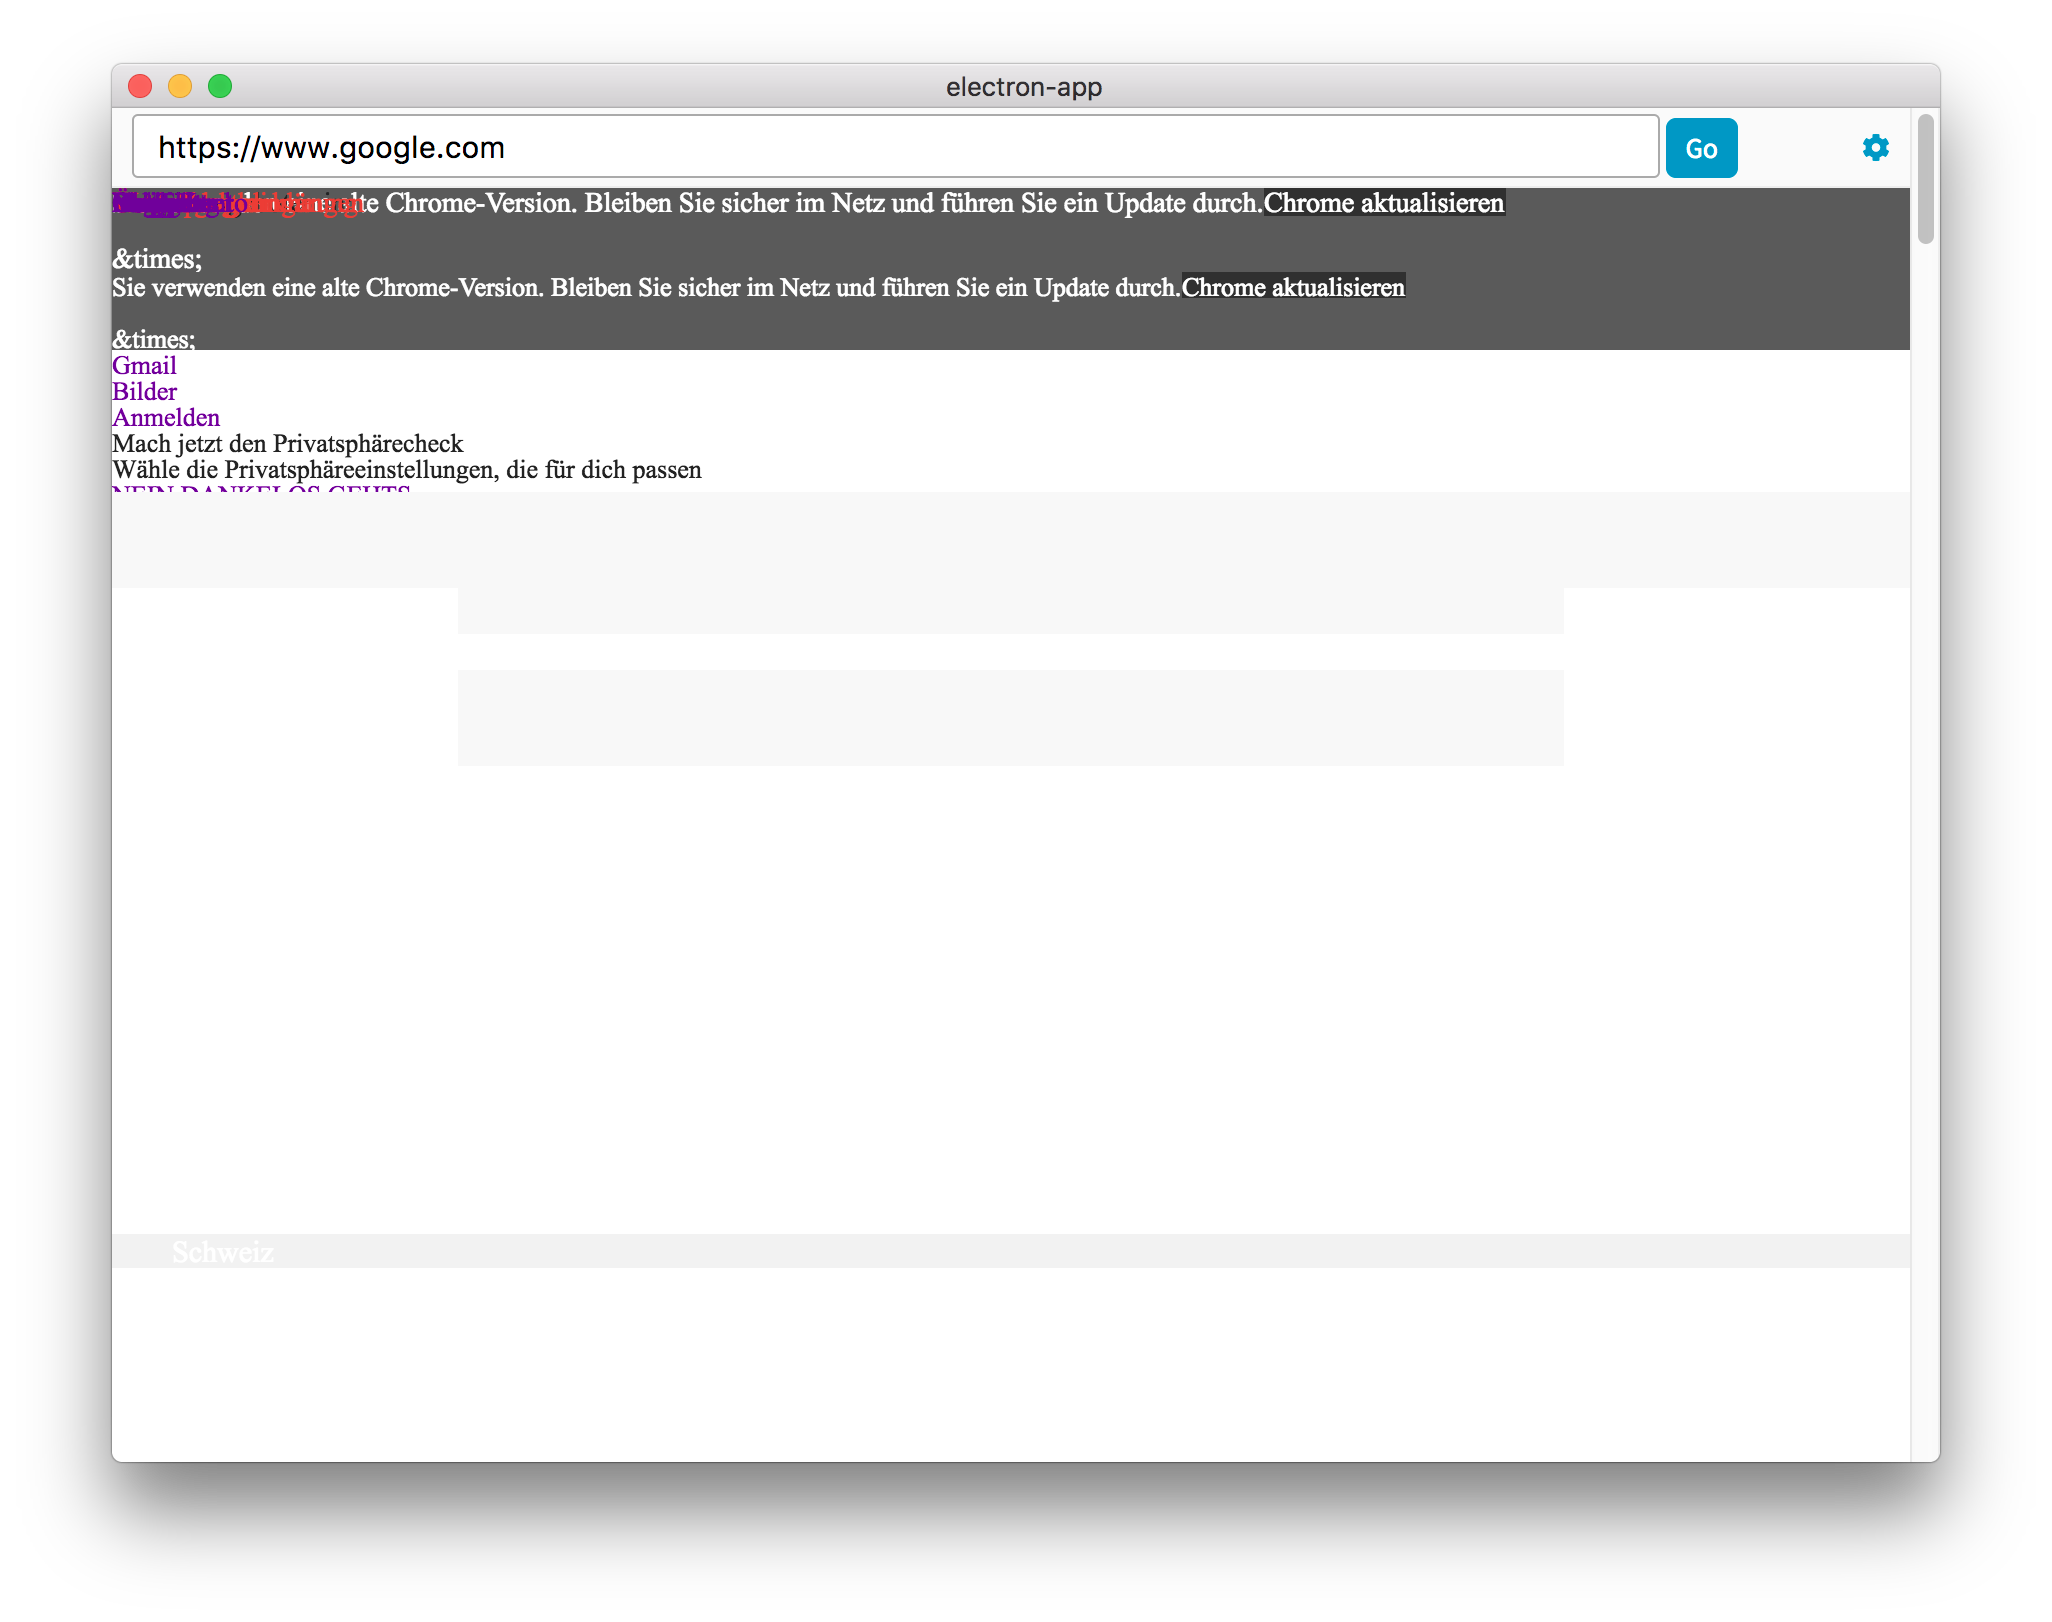Screen dimensions: 2052x1622
Task: Click the garbled overlapping red-purple text
Action: pos(235,204)
